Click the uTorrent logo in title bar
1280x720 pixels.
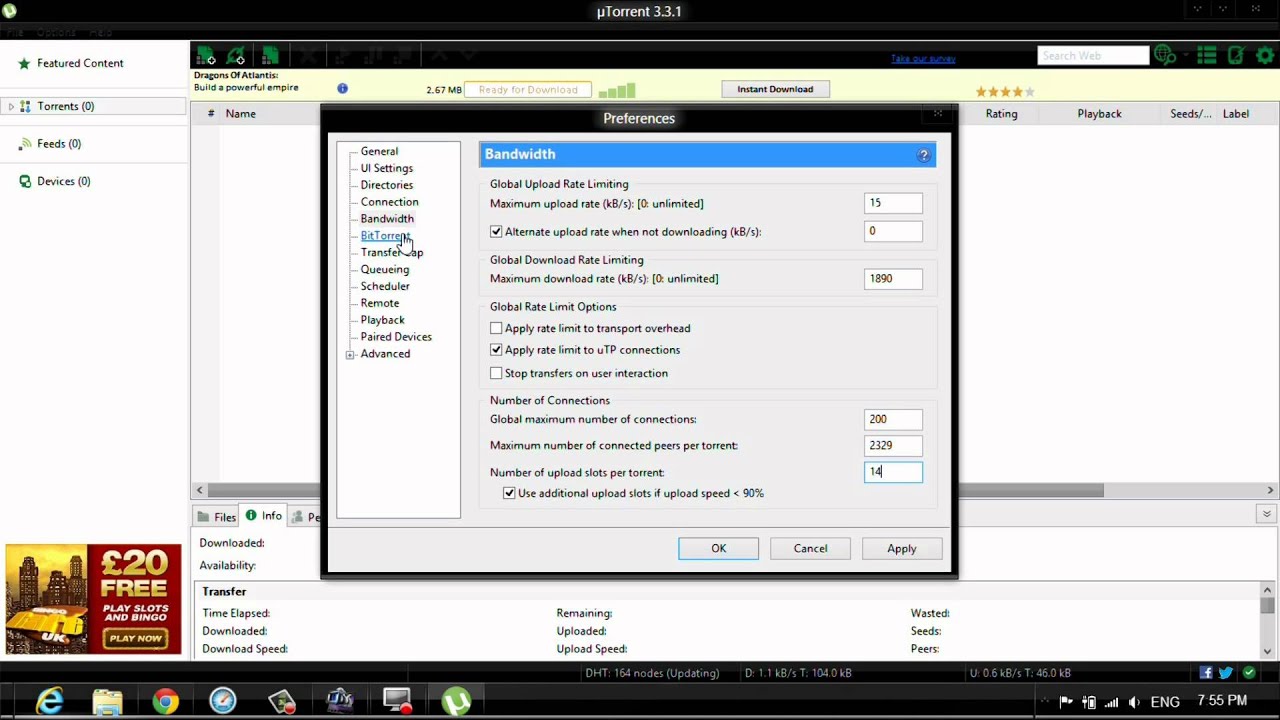[x=9, y=11]
